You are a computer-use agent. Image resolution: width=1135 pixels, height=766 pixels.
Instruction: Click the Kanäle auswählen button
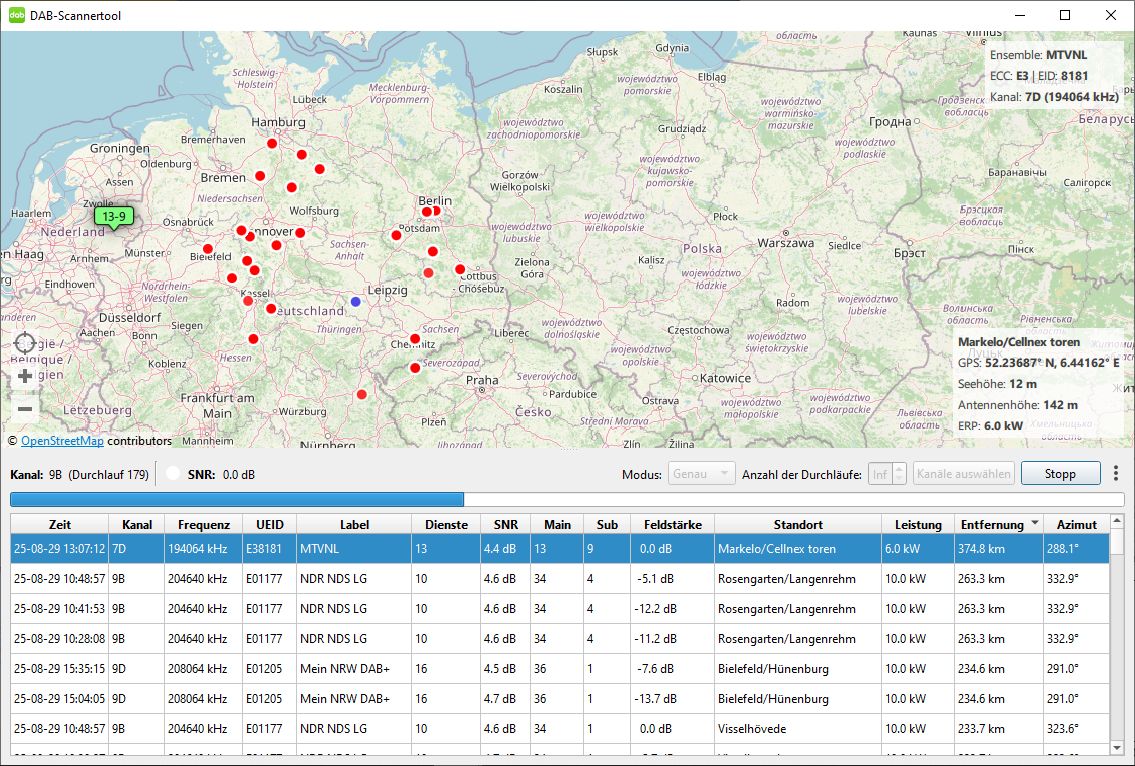tap(963, 474)
